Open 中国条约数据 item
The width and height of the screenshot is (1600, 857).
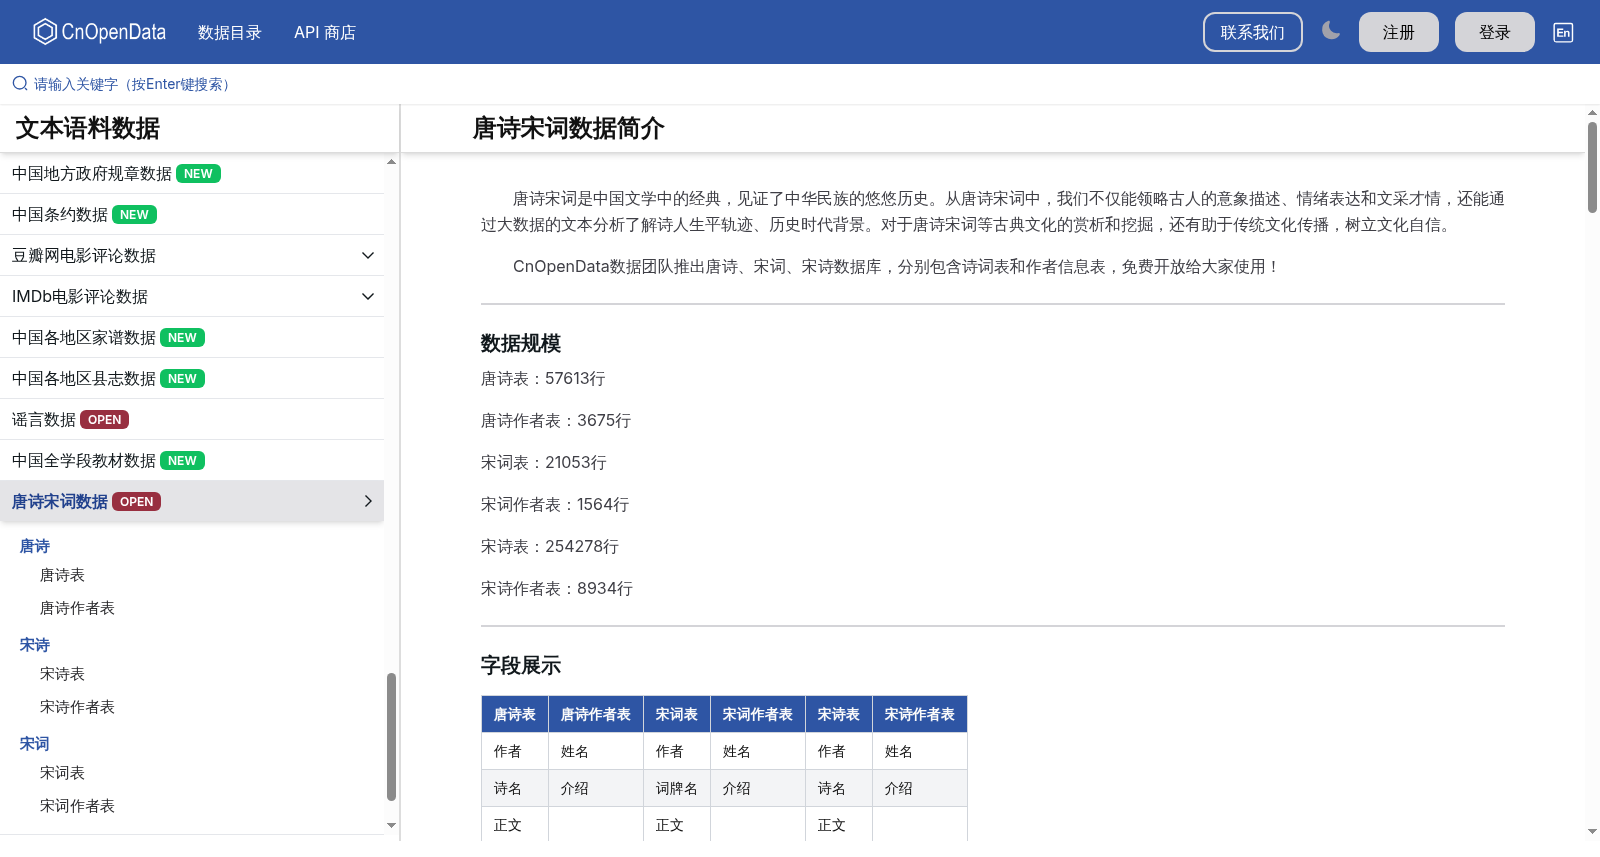192,214
